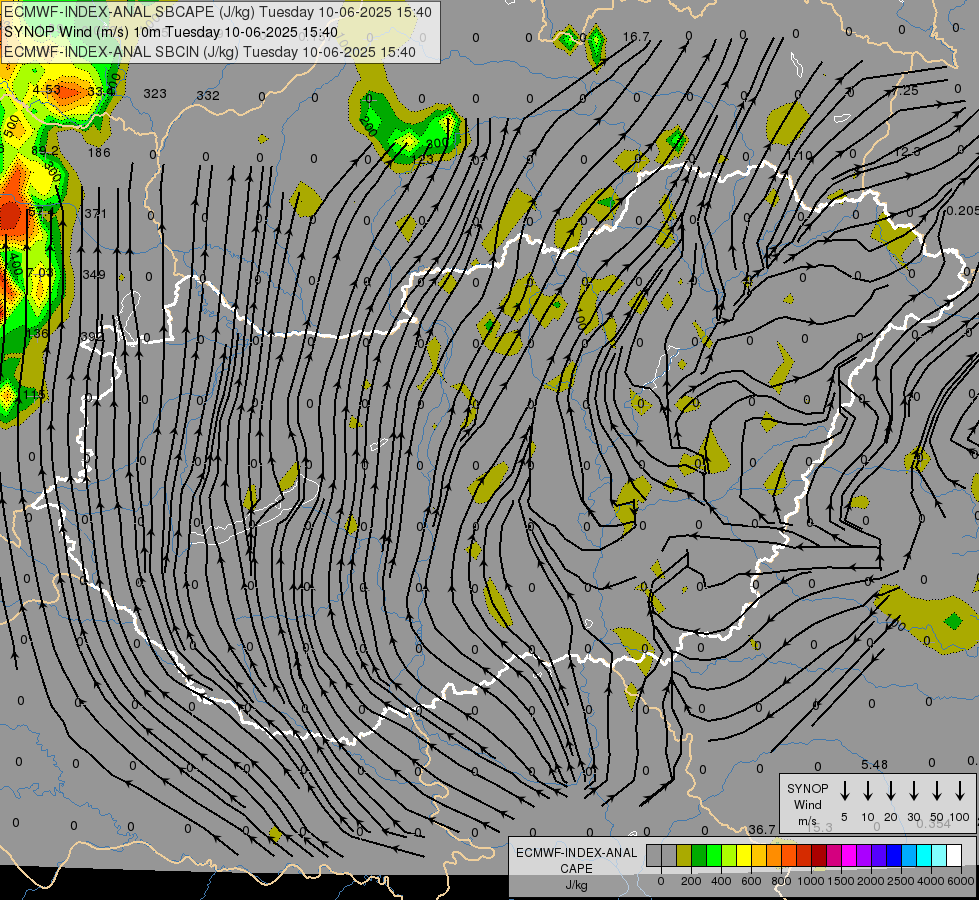
Task: Click the 30 m/s wind arrow in legend
Action: pyautogui.click(x=914, y=790)
